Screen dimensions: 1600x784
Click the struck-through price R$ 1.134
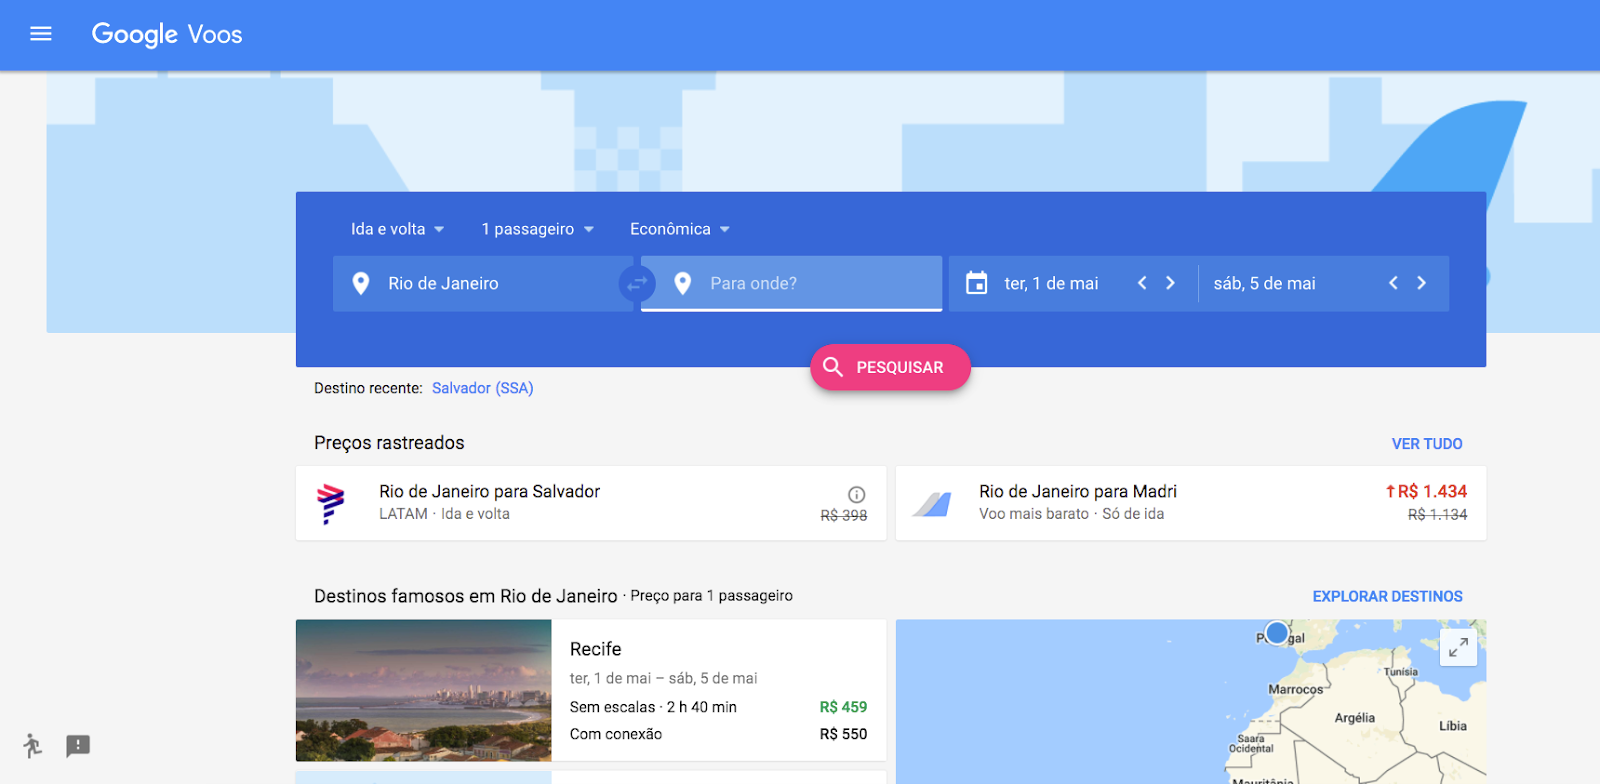(x=1437, y=514)
